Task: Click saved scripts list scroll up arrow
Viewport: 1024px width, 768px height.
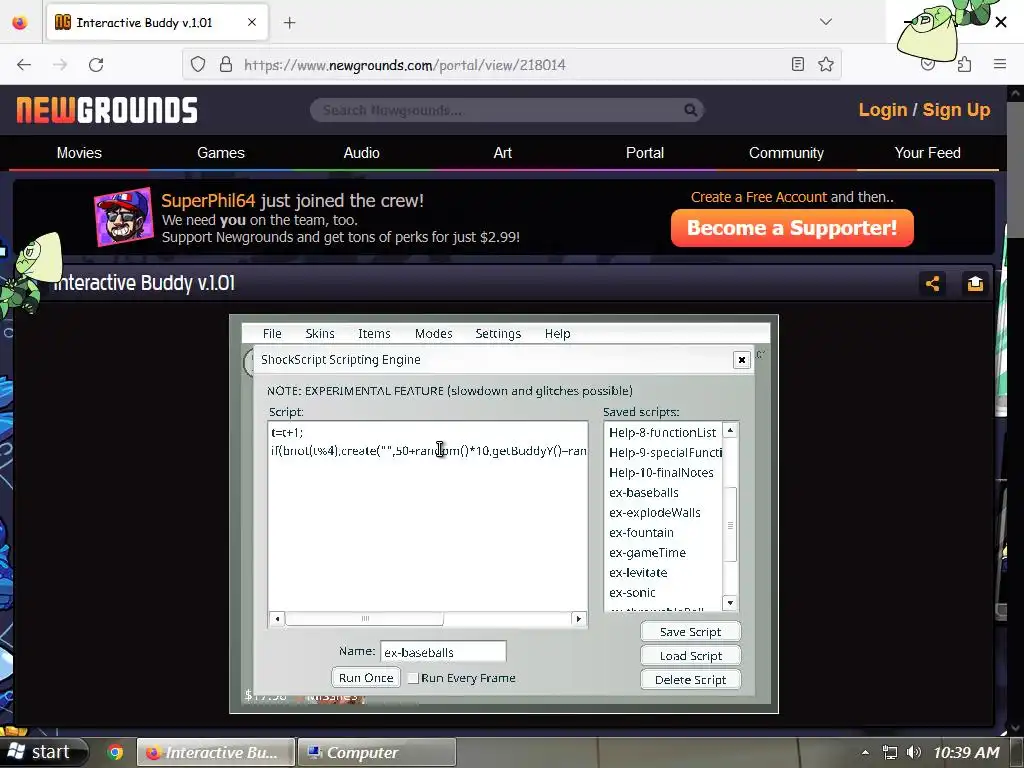Action: 731,430
